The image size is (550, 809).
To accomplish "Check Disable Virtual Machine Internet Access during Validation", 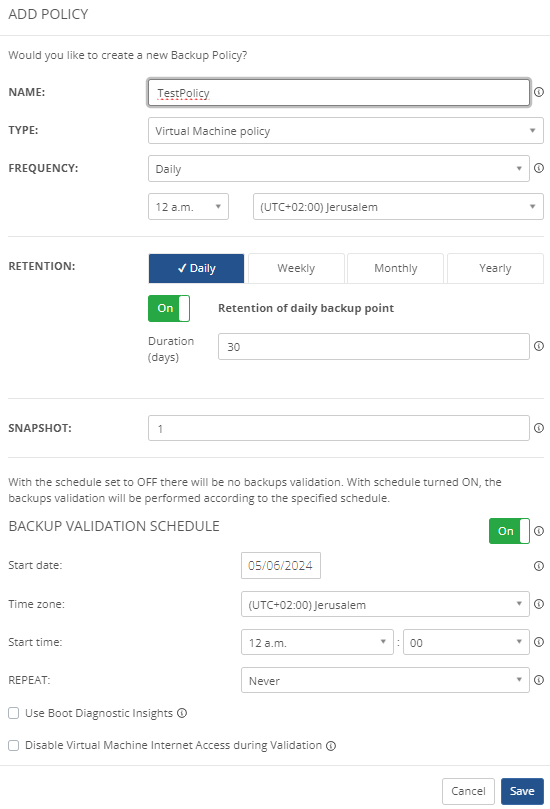I will [13, 746].
